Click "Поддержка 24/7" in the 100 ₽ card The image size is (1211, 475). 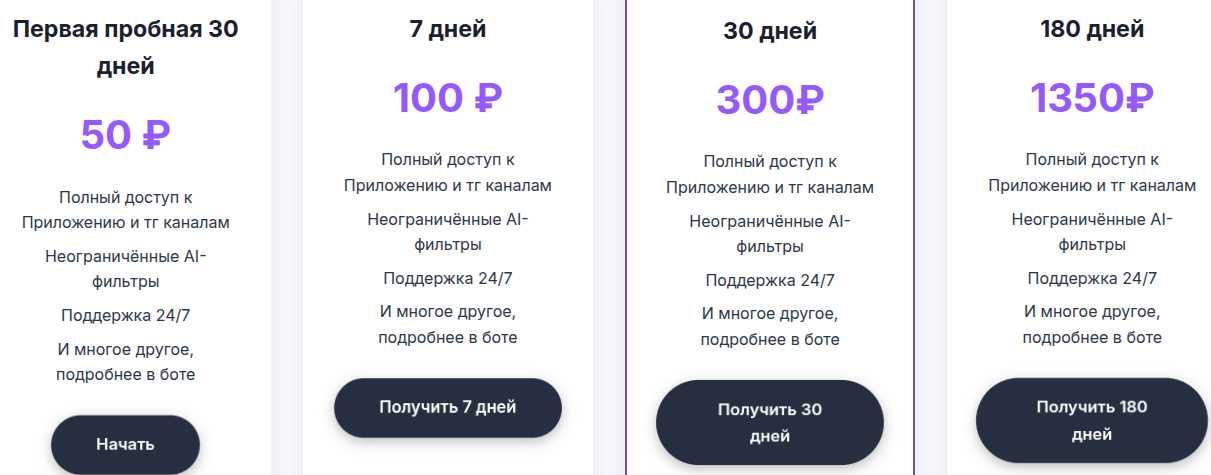pyautogui.click(x=447, y=278)
